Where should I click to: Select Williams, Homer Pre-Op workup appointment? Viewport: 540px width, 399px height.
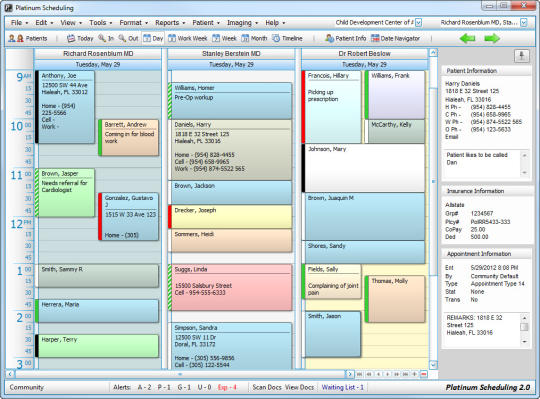click(230, 101)
